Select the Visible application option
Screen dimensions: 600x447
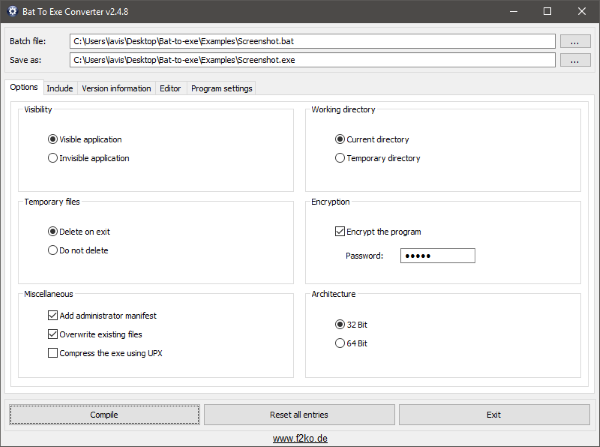click(x=85, y=139)
